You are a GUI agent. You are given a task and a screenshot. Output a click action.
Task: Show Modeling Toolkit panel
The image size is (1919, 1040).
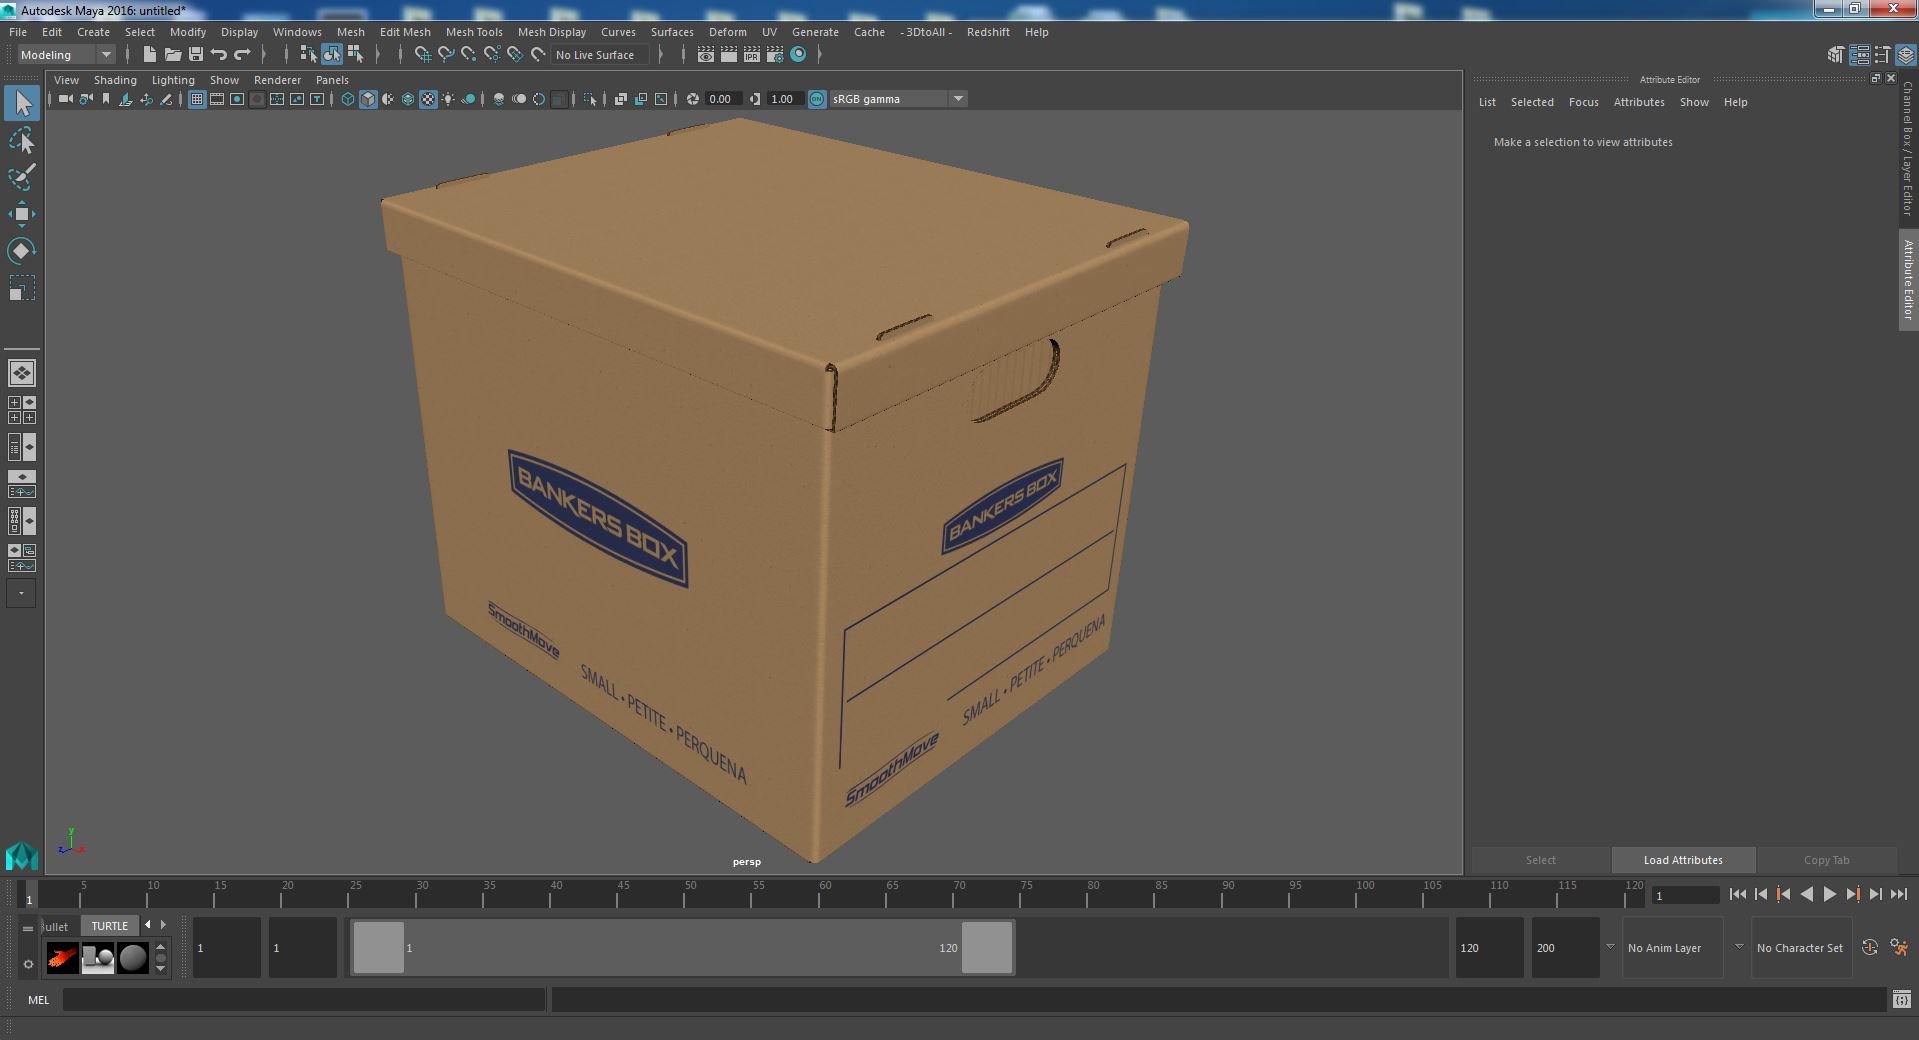coord(1836,55)
